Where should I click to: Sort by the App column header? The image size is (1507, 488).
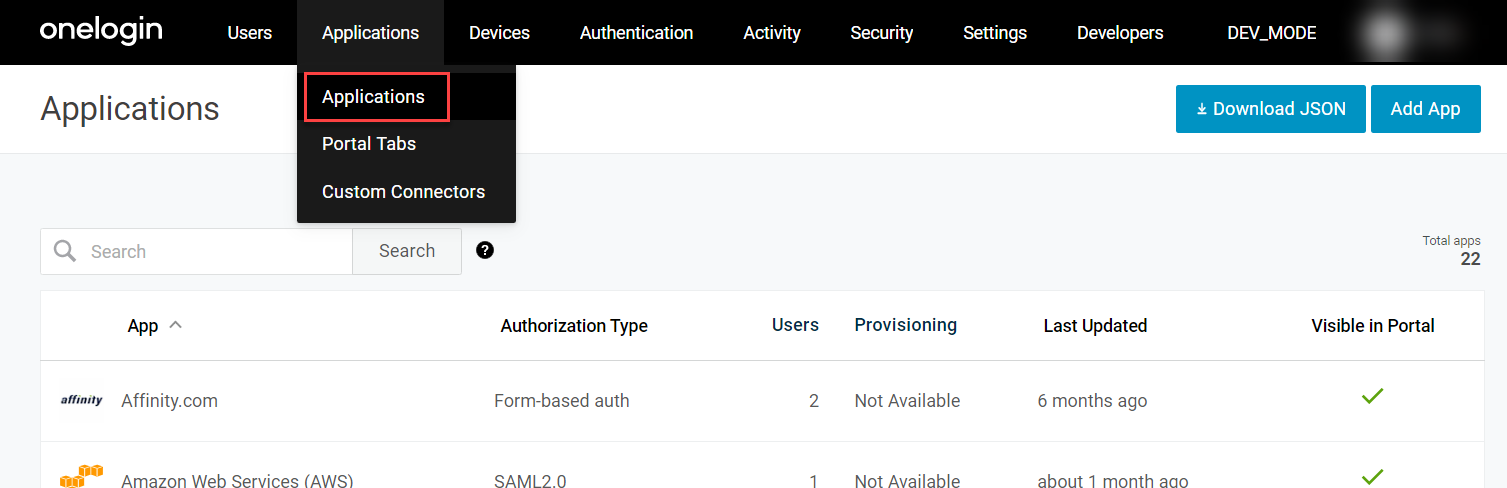point(143,326)
